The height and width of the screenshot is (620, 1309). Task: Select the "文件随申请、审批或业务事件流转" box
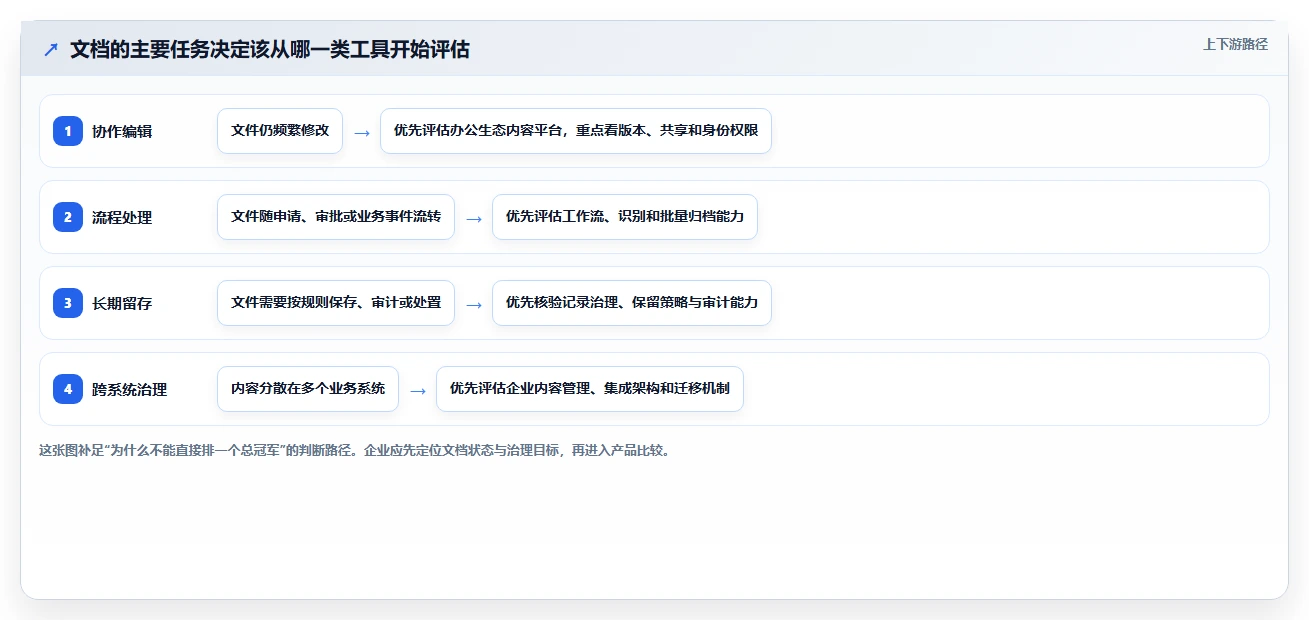tap(336, 217)
